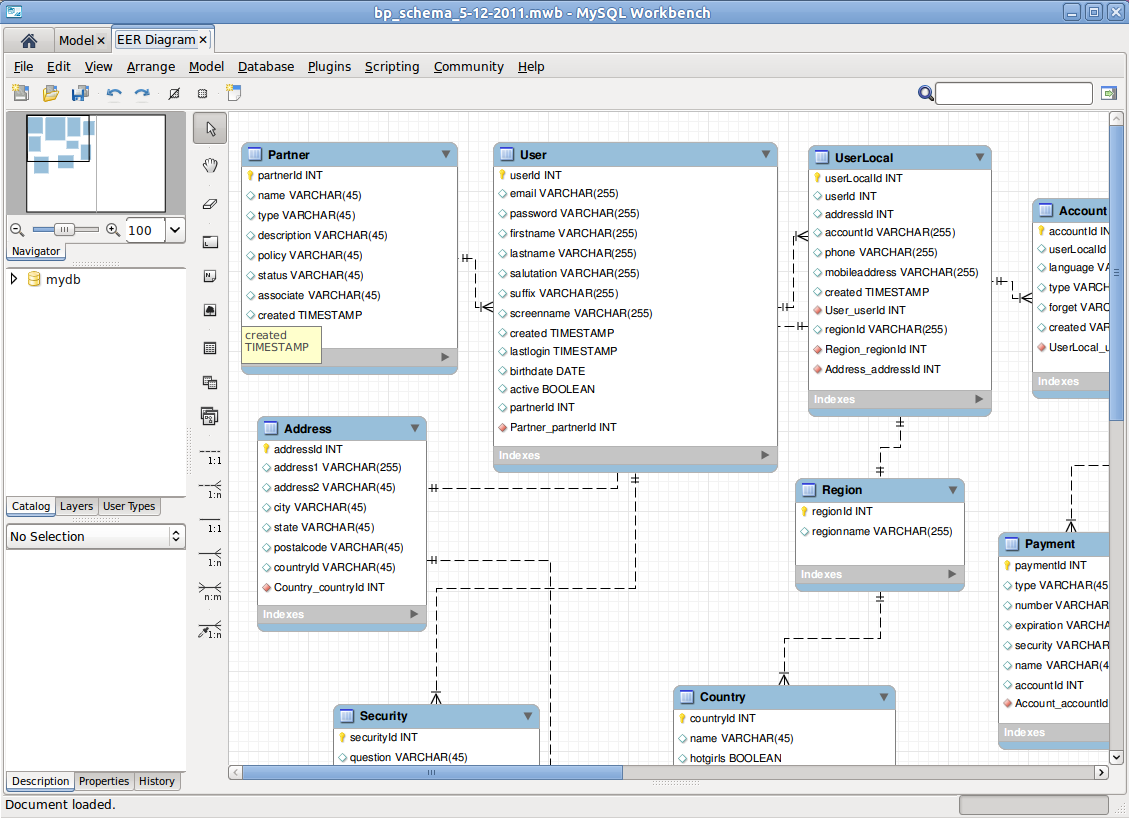Select the new table tool

210,348
